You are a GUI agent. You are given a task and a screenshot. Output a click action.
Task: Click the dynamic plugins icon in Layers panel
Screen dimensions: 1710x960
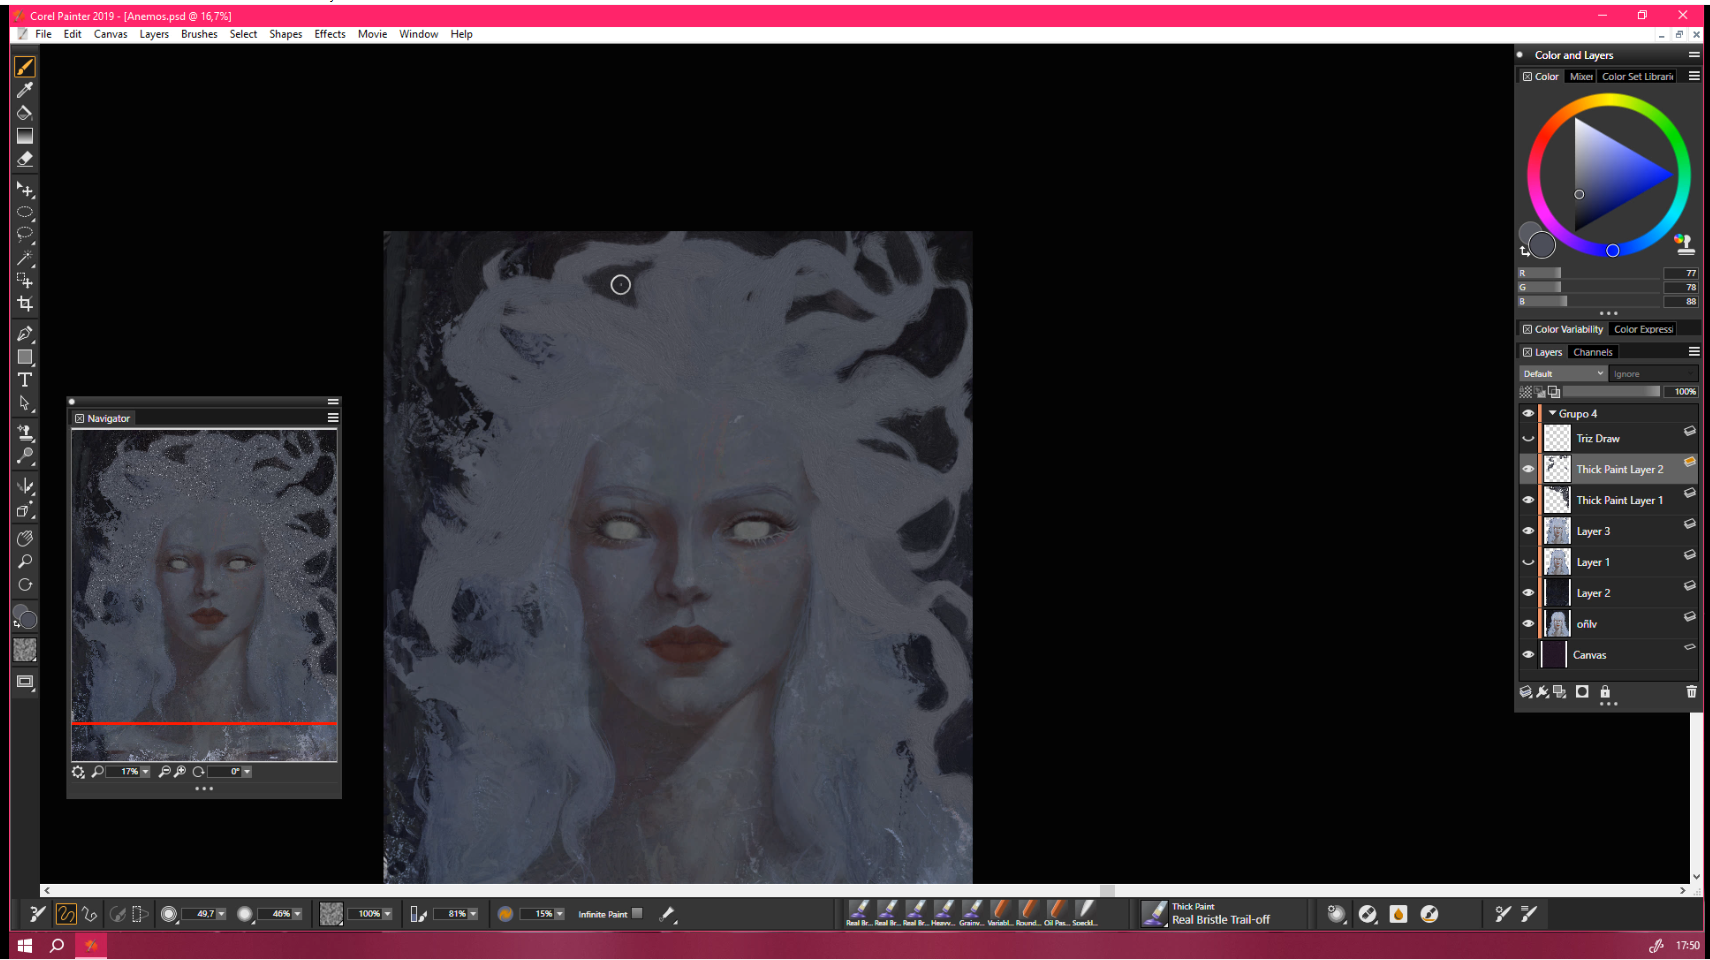coord(1543,692)
